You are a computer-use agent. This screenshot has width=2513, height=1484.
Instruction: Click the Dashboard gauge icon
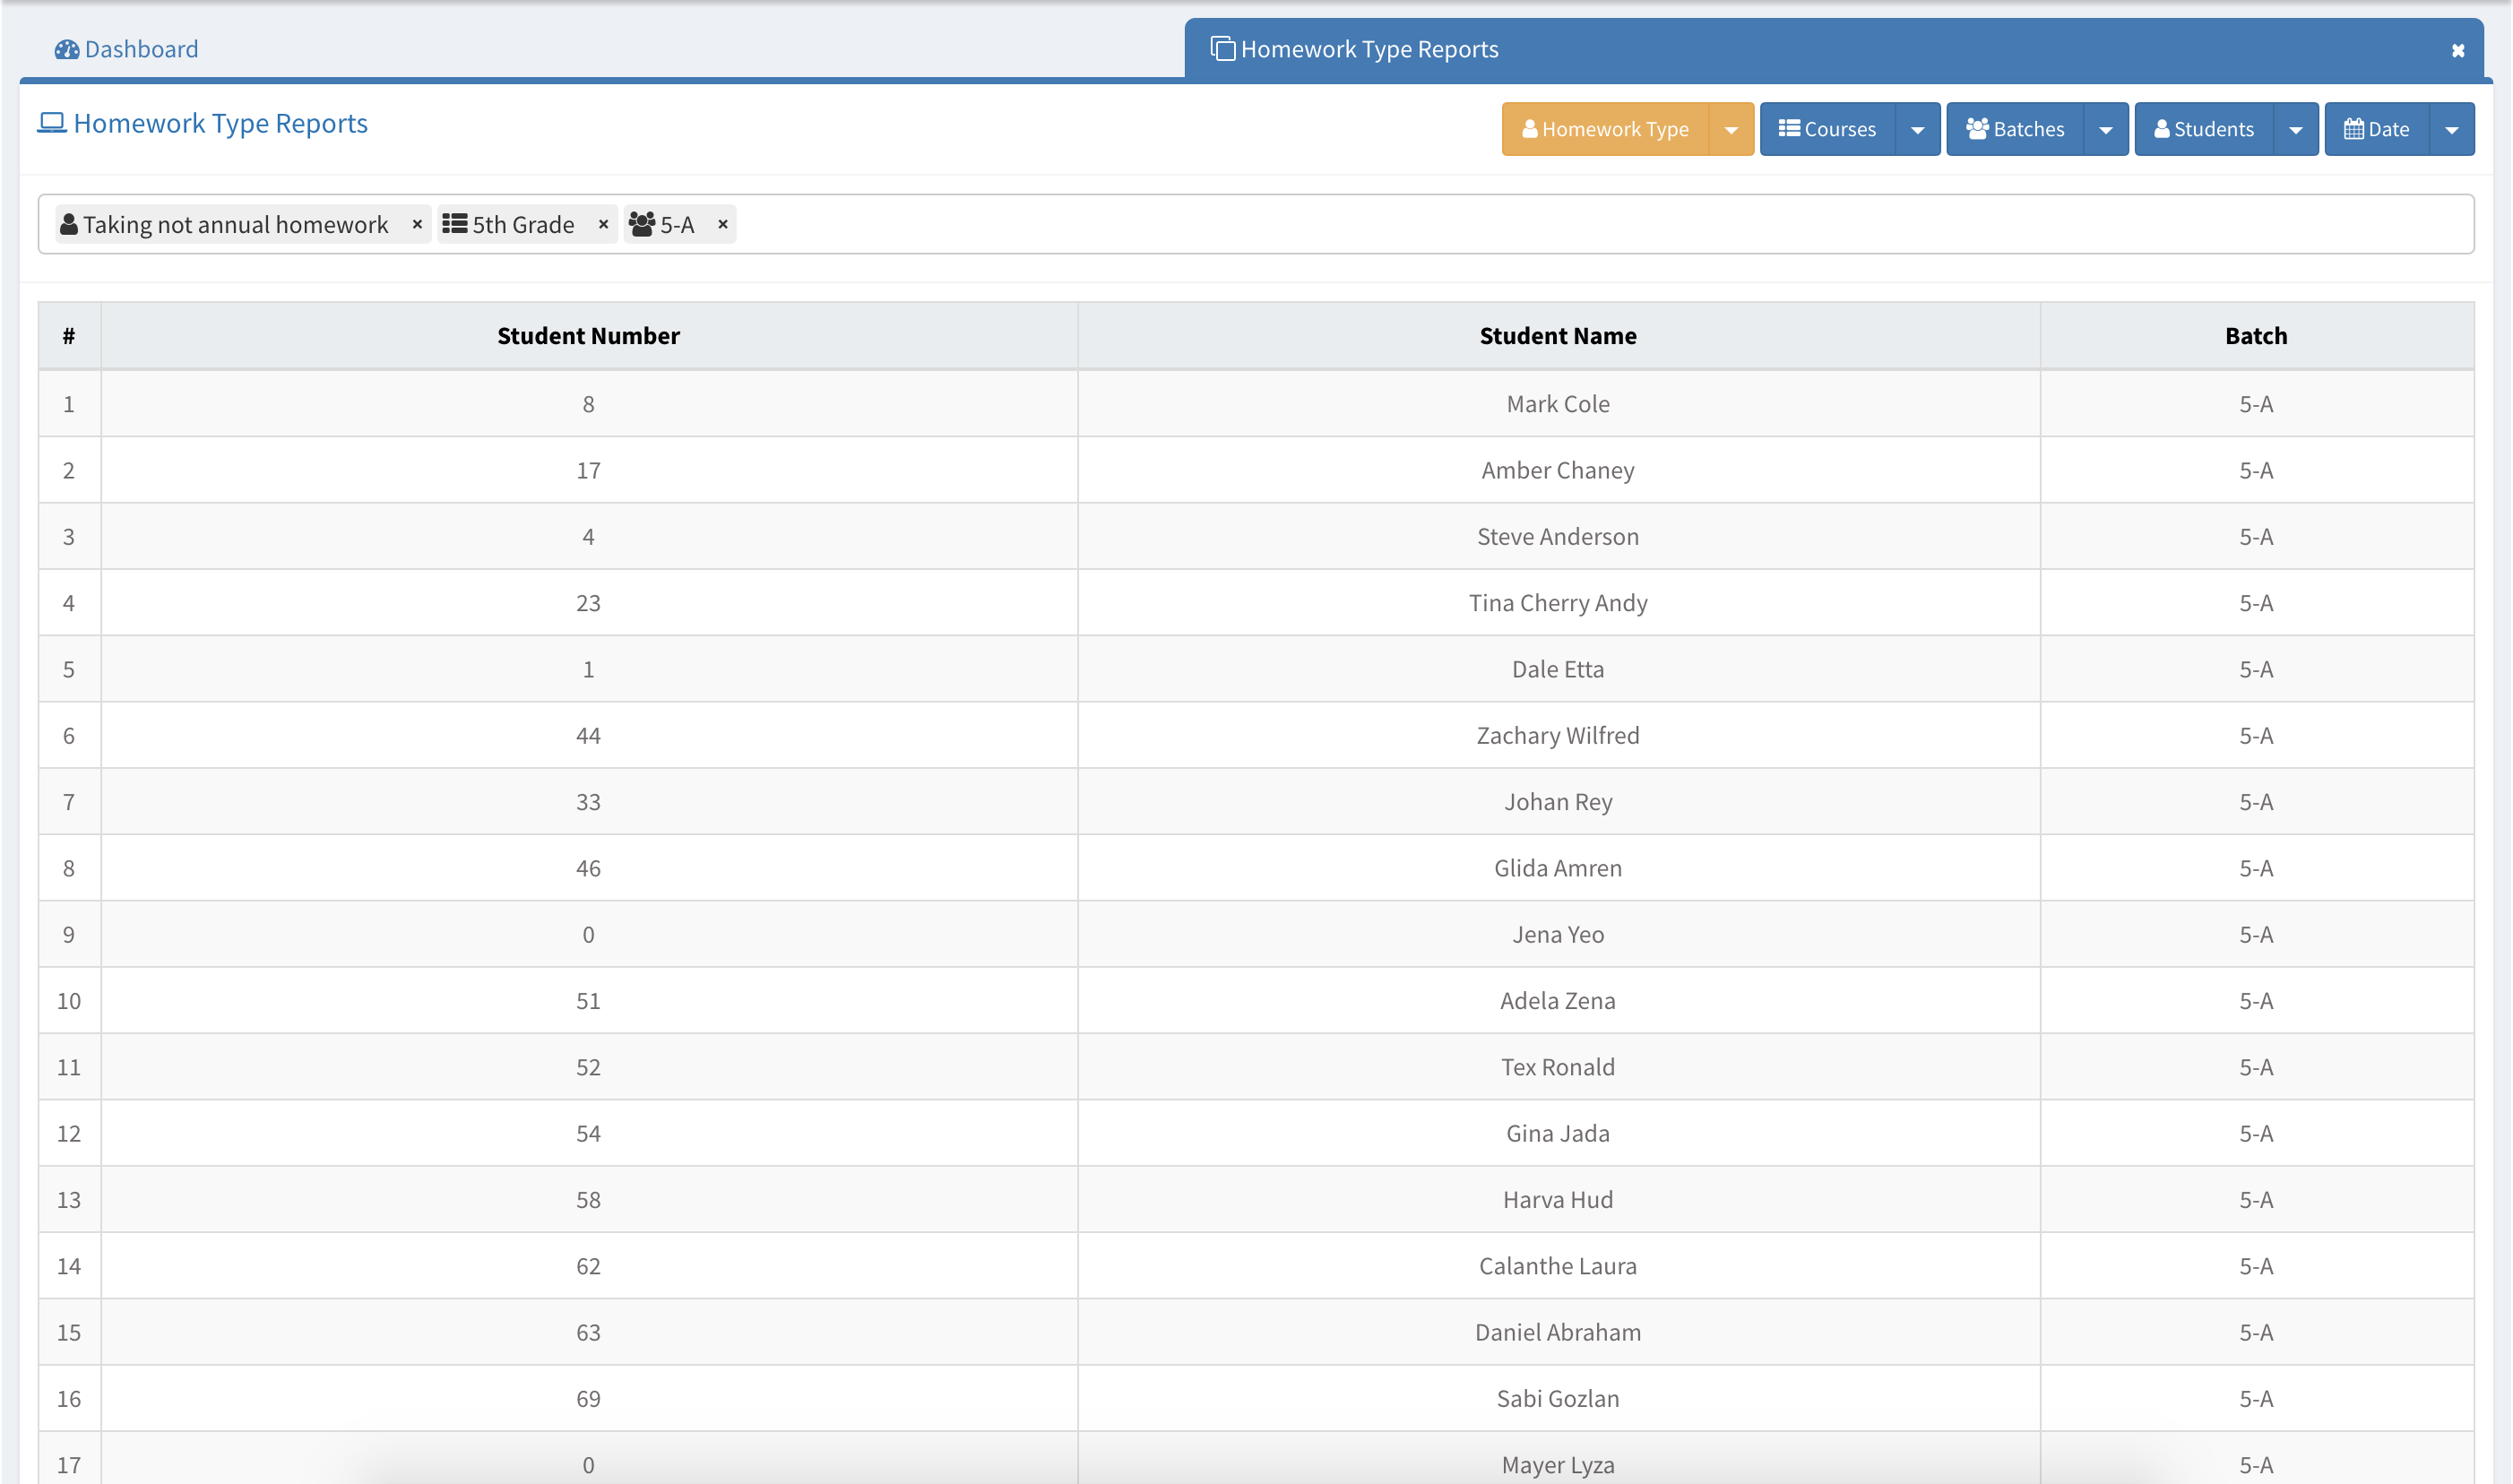[66, 50]
